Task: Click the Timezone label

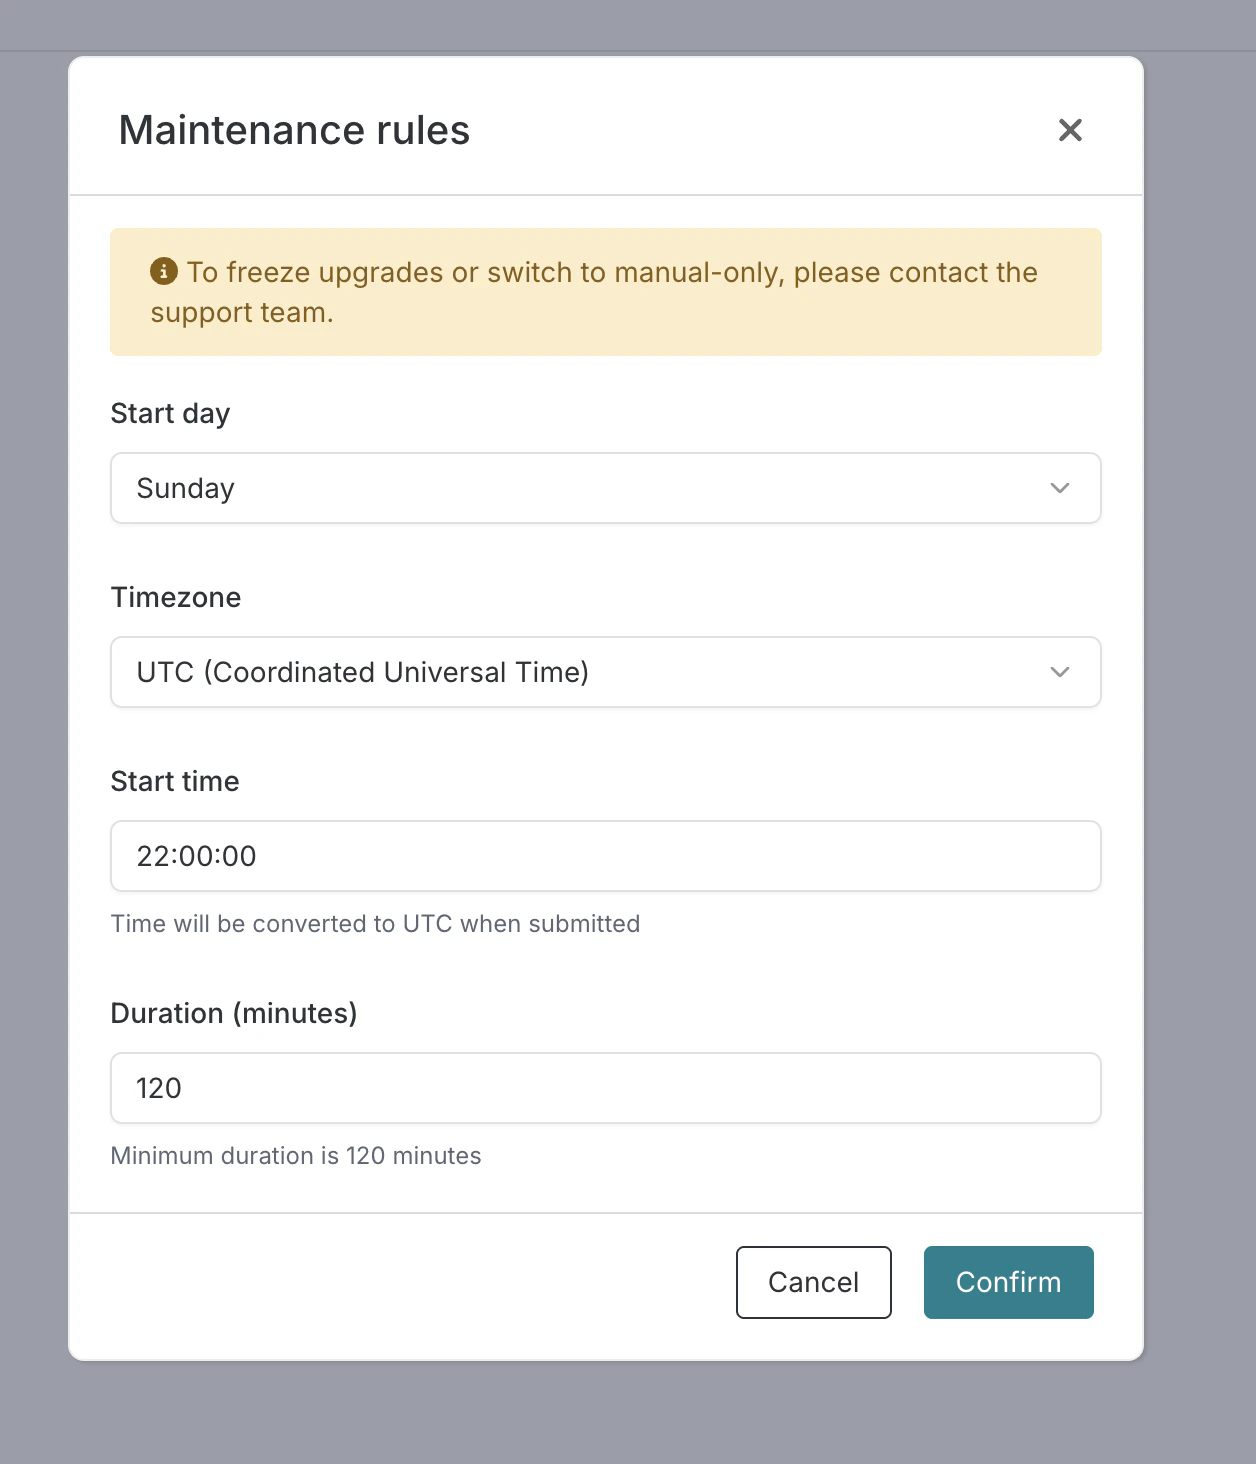Action: [x=176, y=597]
